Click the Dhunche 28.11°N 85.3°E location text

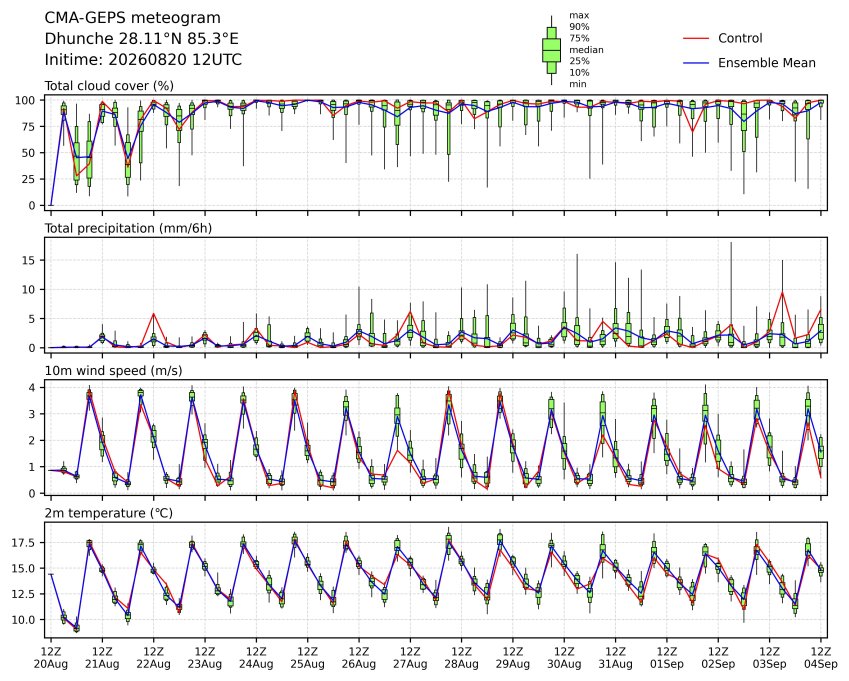click(x=141, y=39)
